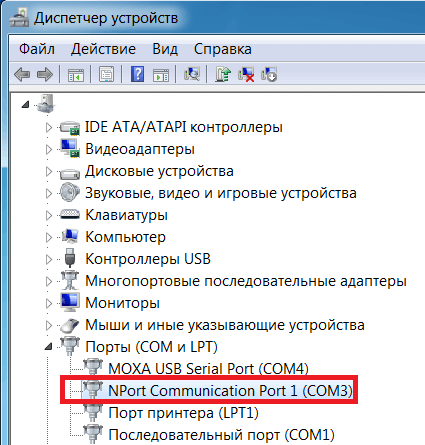This screenshot has width=425, height=445.
Task: Expand IDE ATA/ATAPI контроллеры node
Action: (x=49, y=127)
